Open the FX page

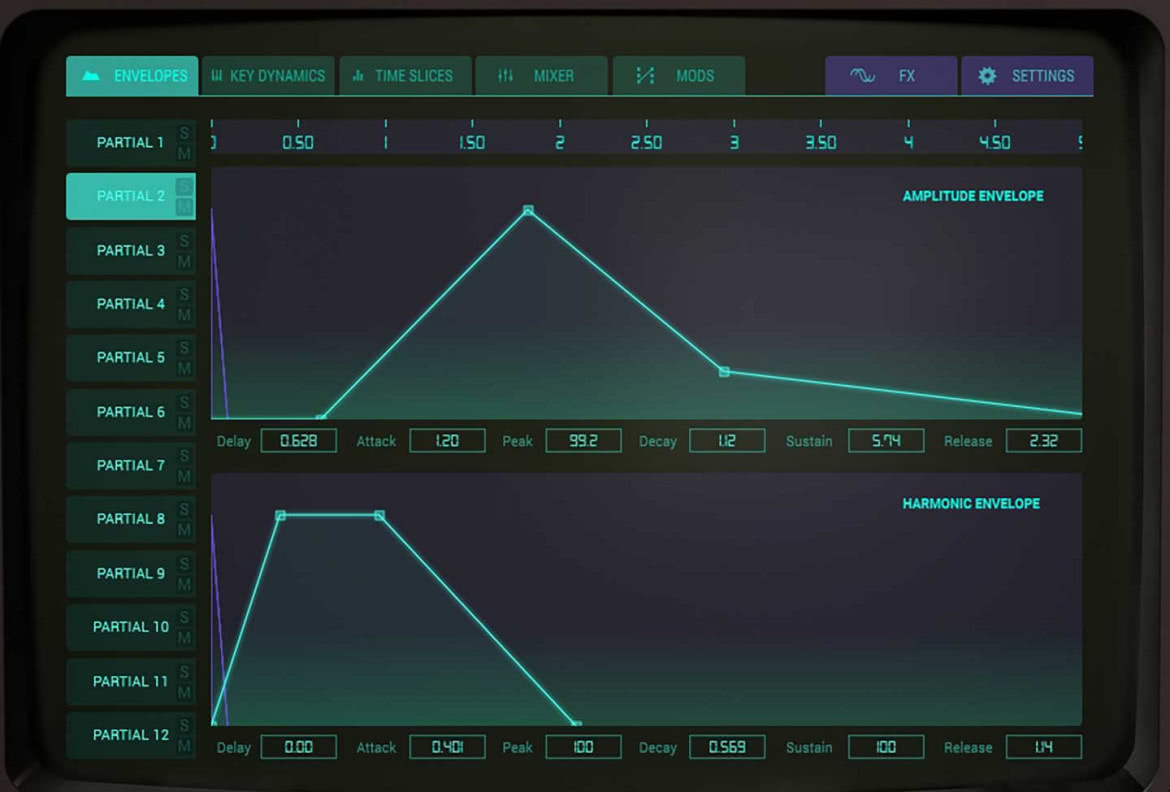pyautogui.click(x=891, y=75)
